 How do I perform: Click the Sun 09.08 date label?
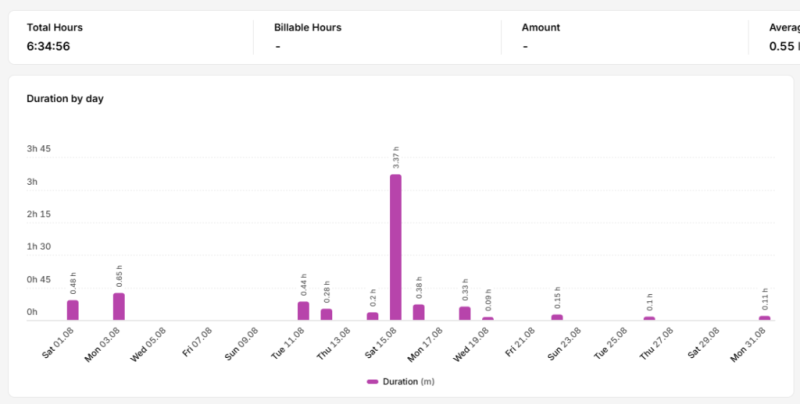tap(241, 344)
